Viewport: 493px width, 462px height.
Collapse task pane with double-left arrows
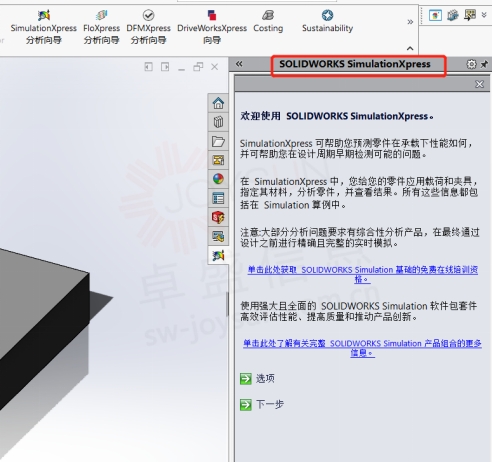pyautogui.click(x=239, y=64)
